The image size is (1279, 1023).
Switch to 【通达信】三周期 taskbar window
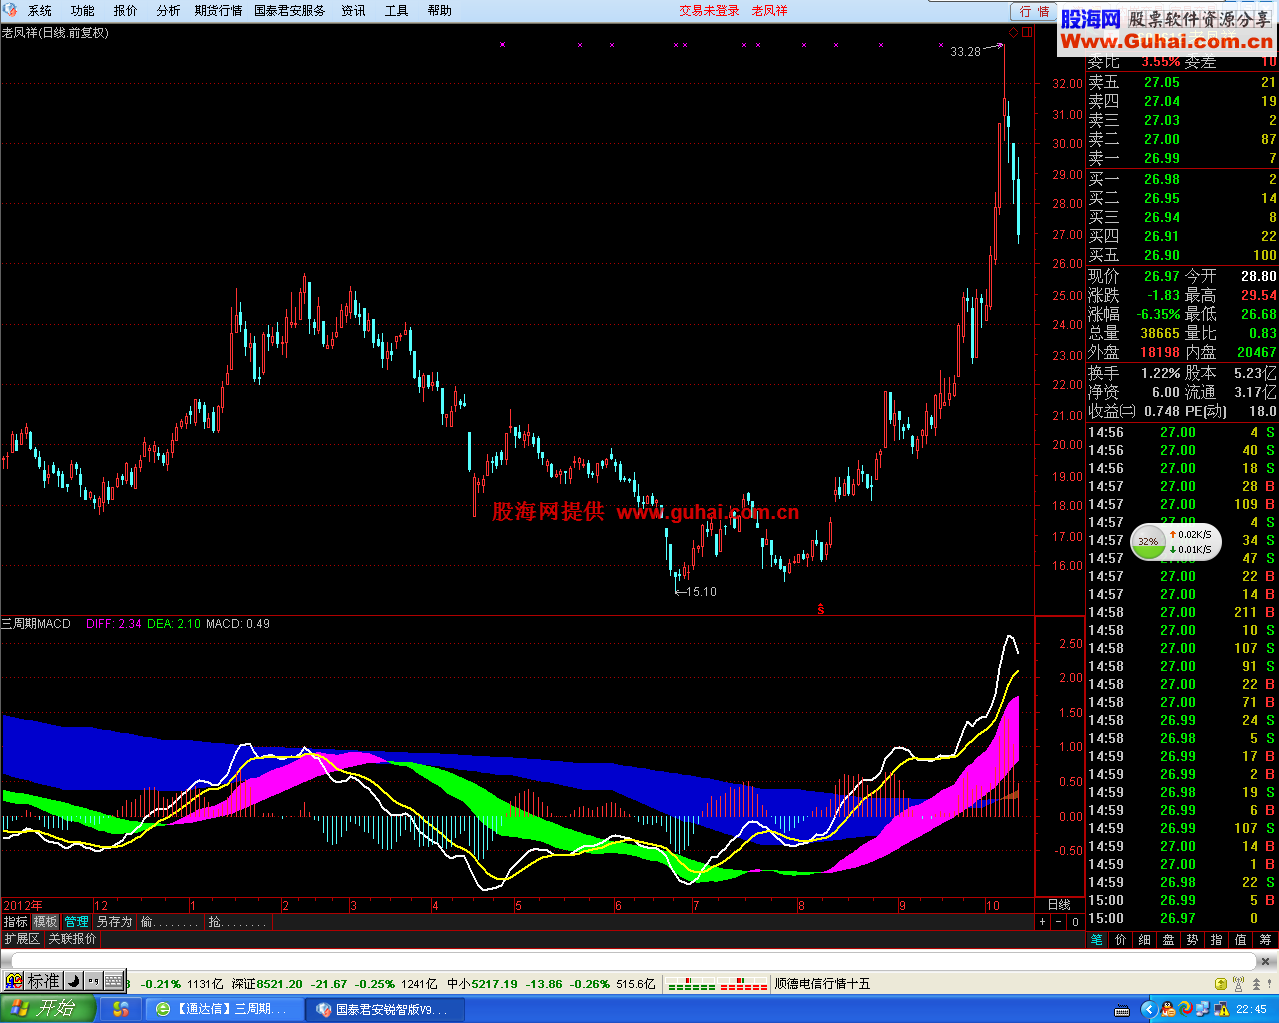223,1009
